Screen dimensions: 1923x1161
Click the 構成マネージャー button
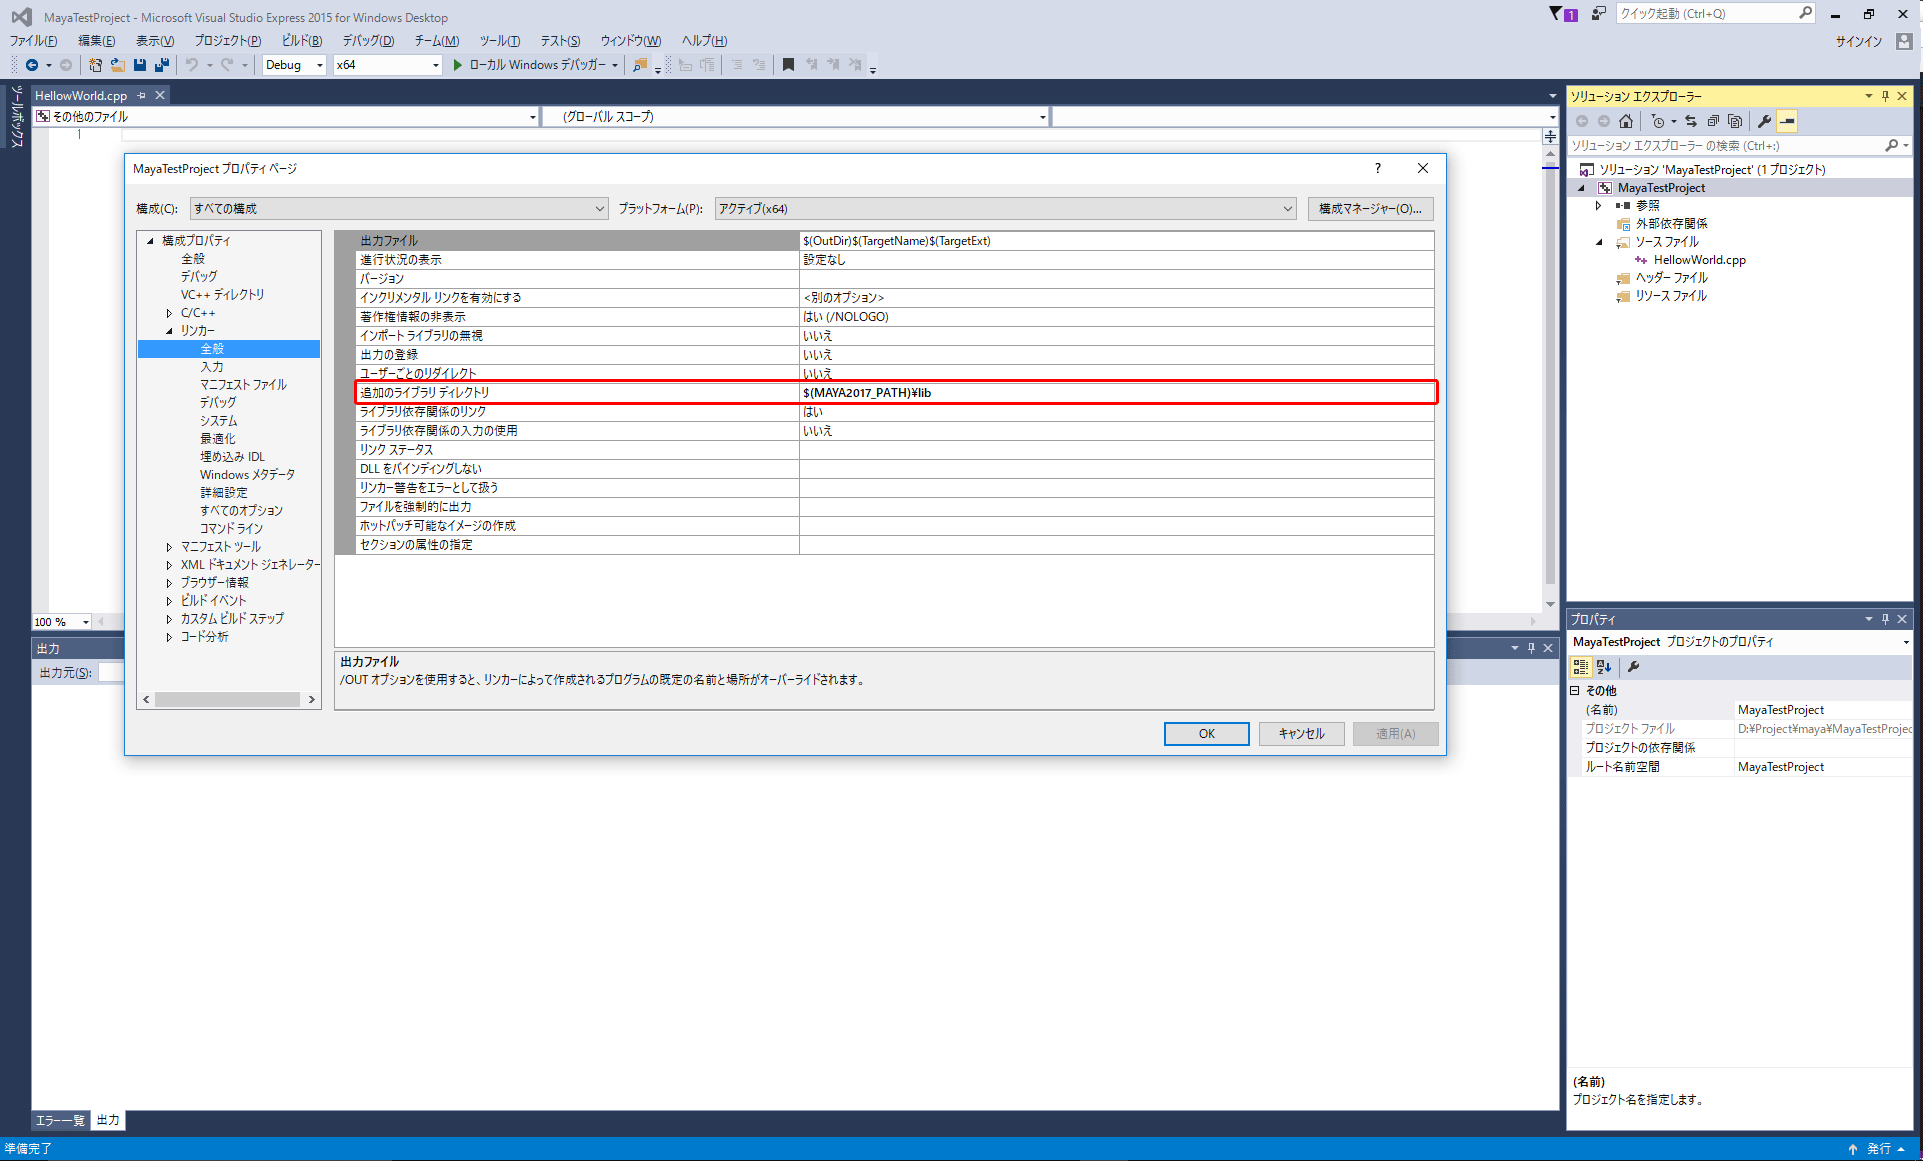(1370, 208)
